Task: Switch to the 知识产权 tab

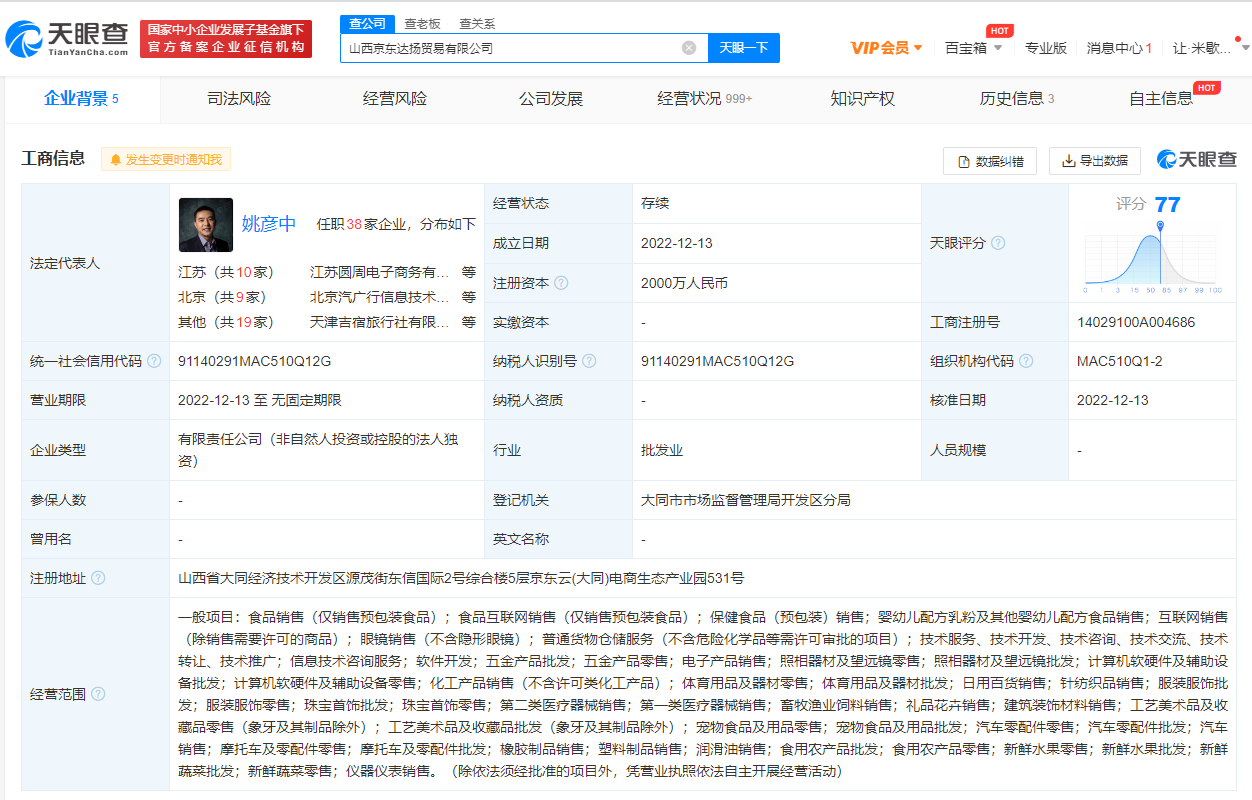Action: [x=863, y=99]
